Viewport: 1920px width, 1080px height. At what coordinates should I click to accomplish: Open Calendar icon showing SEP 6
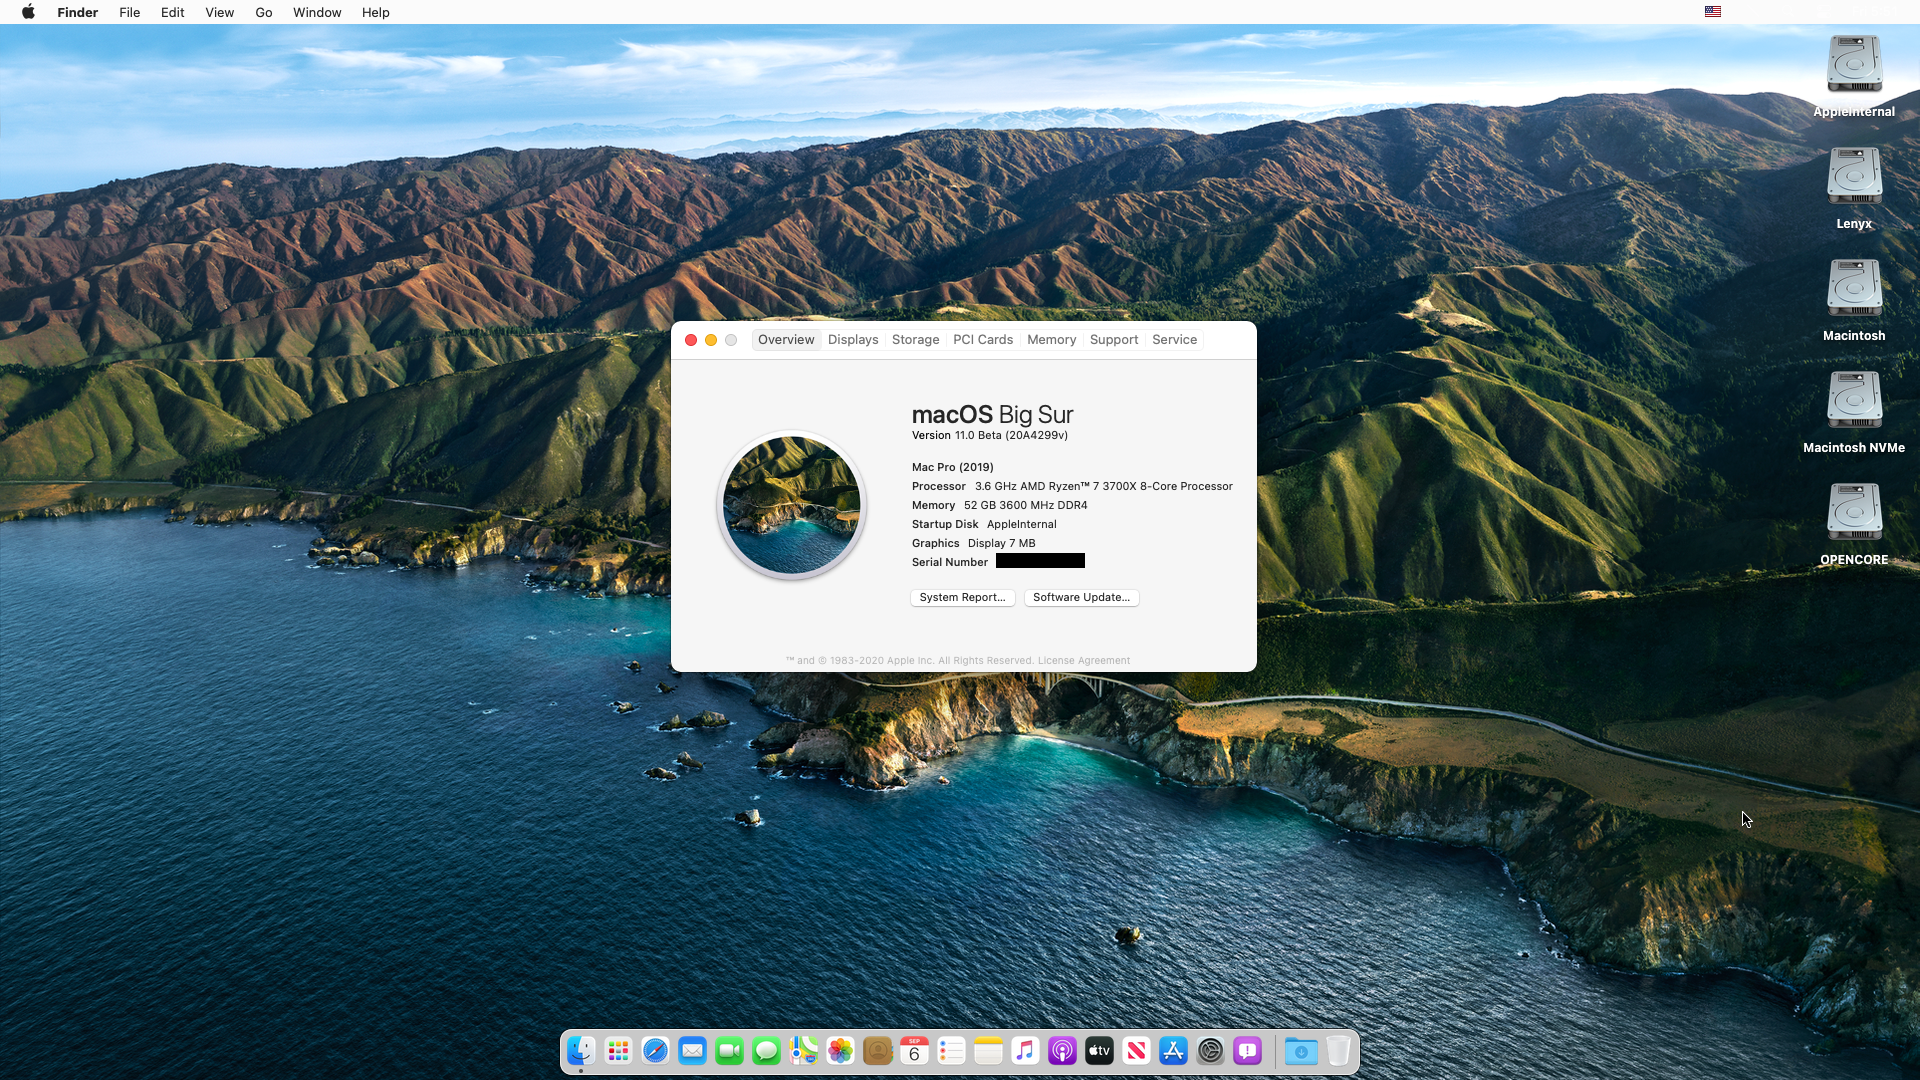914,1051
